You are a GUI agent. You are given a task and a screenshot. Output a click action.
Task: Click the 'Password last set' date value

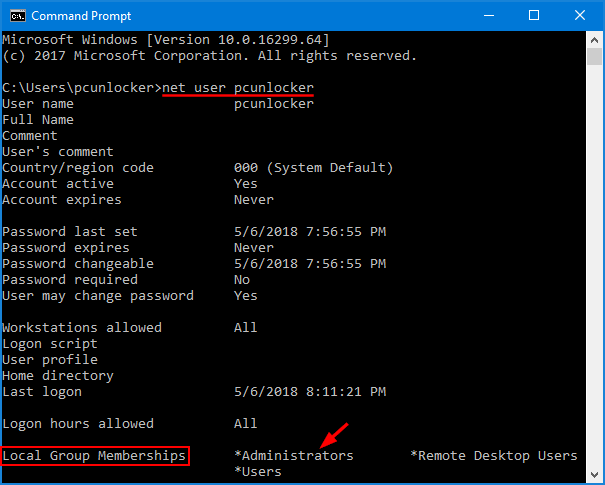pyautogui.click(x=310, y=232)
